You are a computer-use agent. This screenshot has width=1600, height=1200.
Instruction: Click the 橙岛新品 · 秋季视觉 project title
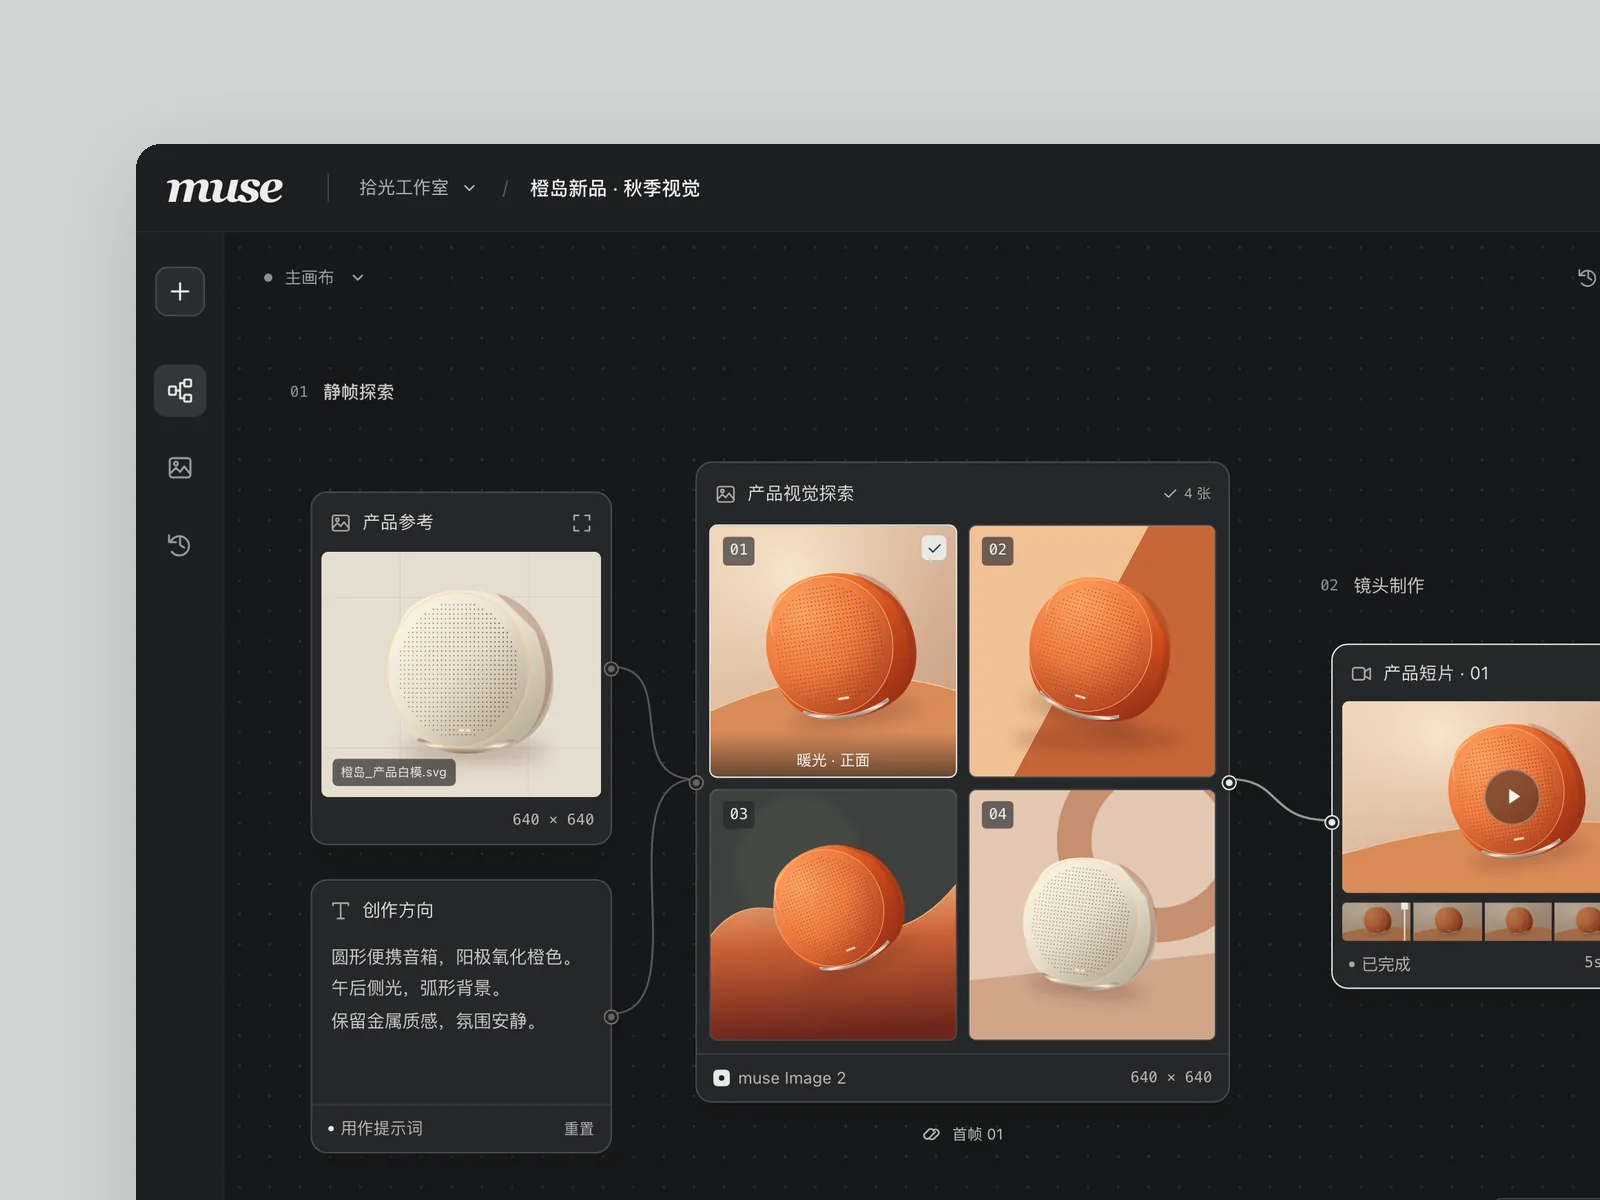pyautogui.click(x=615, y=188)
